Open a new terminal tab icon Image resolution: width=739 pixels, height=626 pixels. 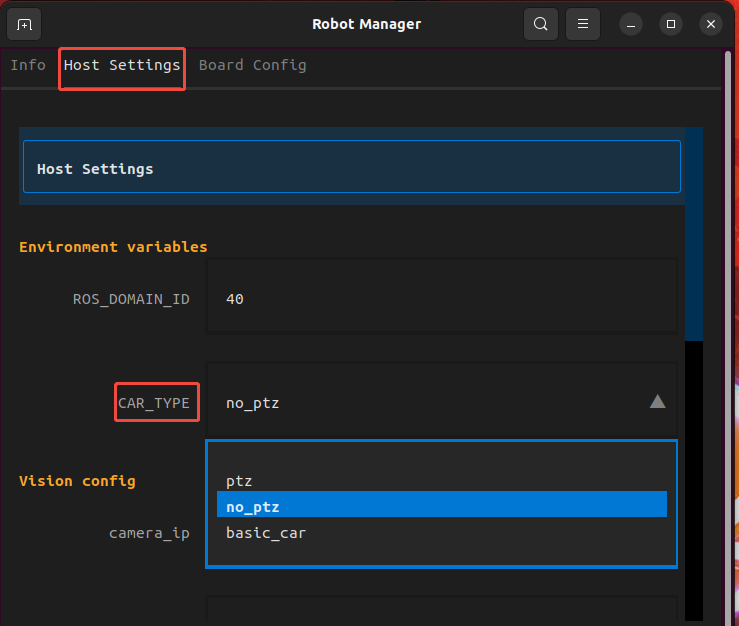point(24,24)
